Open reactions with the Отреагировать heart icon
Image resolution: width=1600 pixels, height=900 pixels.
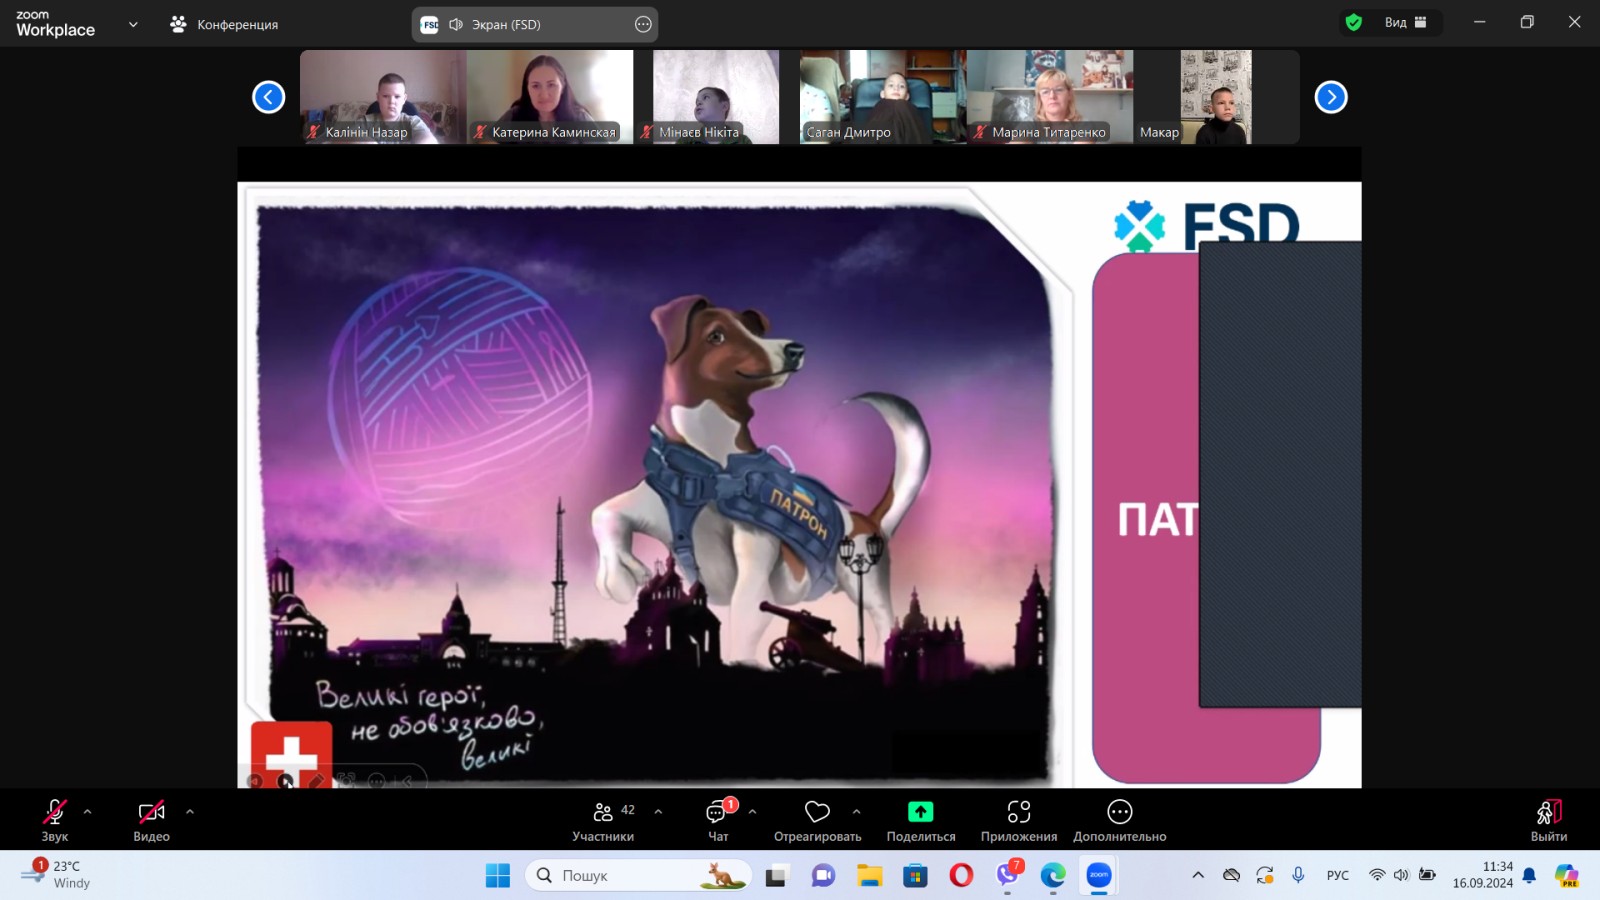point(817,820)
